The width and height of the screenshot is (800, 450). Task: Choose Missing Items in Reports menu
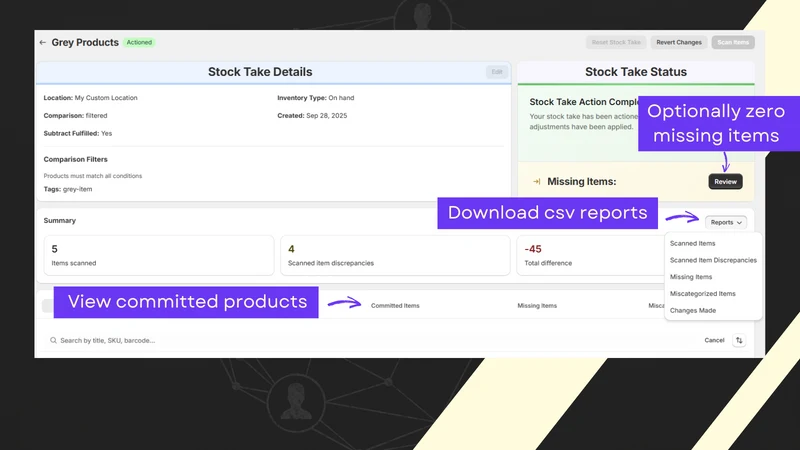tap(691, 277)
